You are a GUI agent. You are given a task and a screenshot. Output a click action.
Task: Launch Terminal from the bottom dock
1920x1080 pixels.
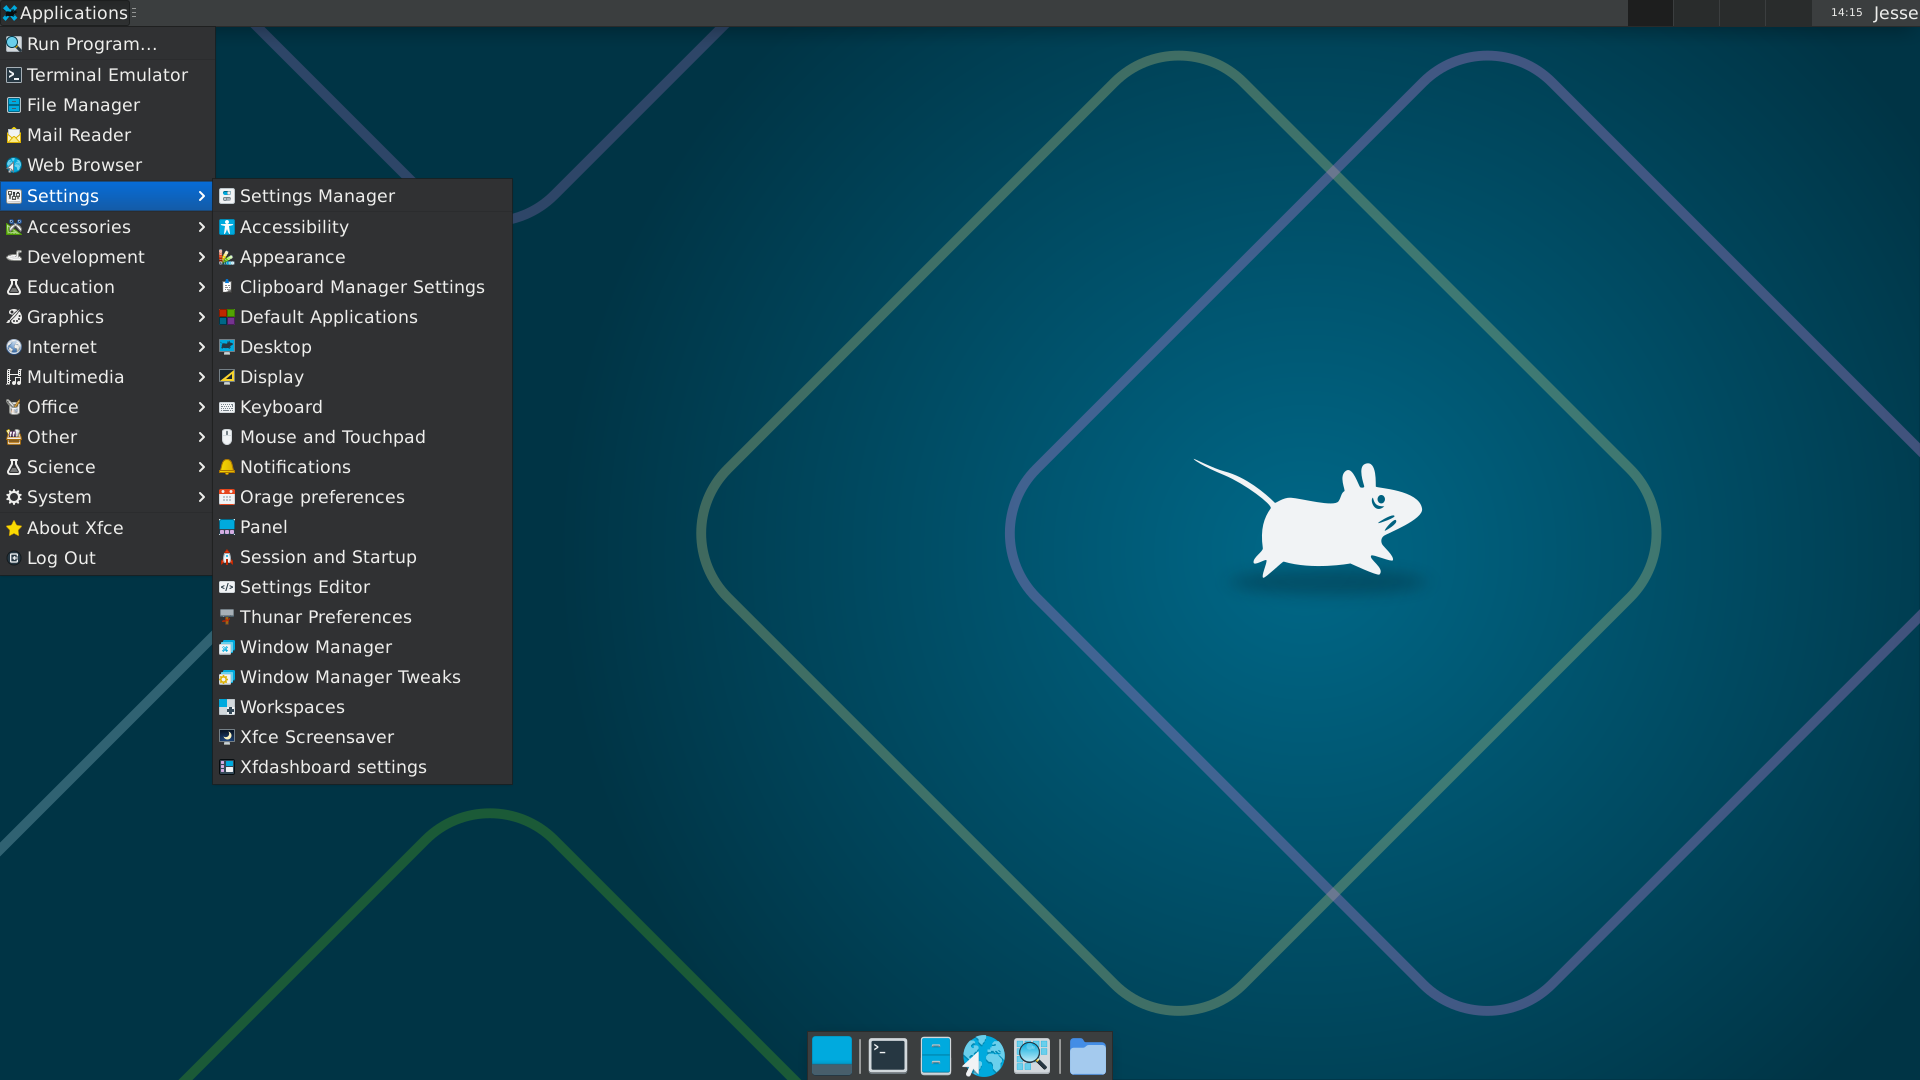click(887, 1055)
